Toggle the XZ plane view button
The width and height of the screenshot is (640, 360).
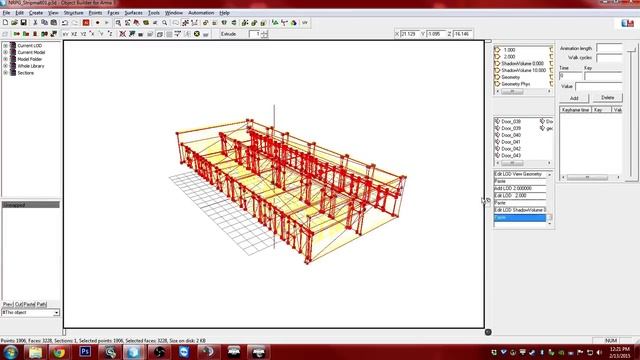click(74, 34)
